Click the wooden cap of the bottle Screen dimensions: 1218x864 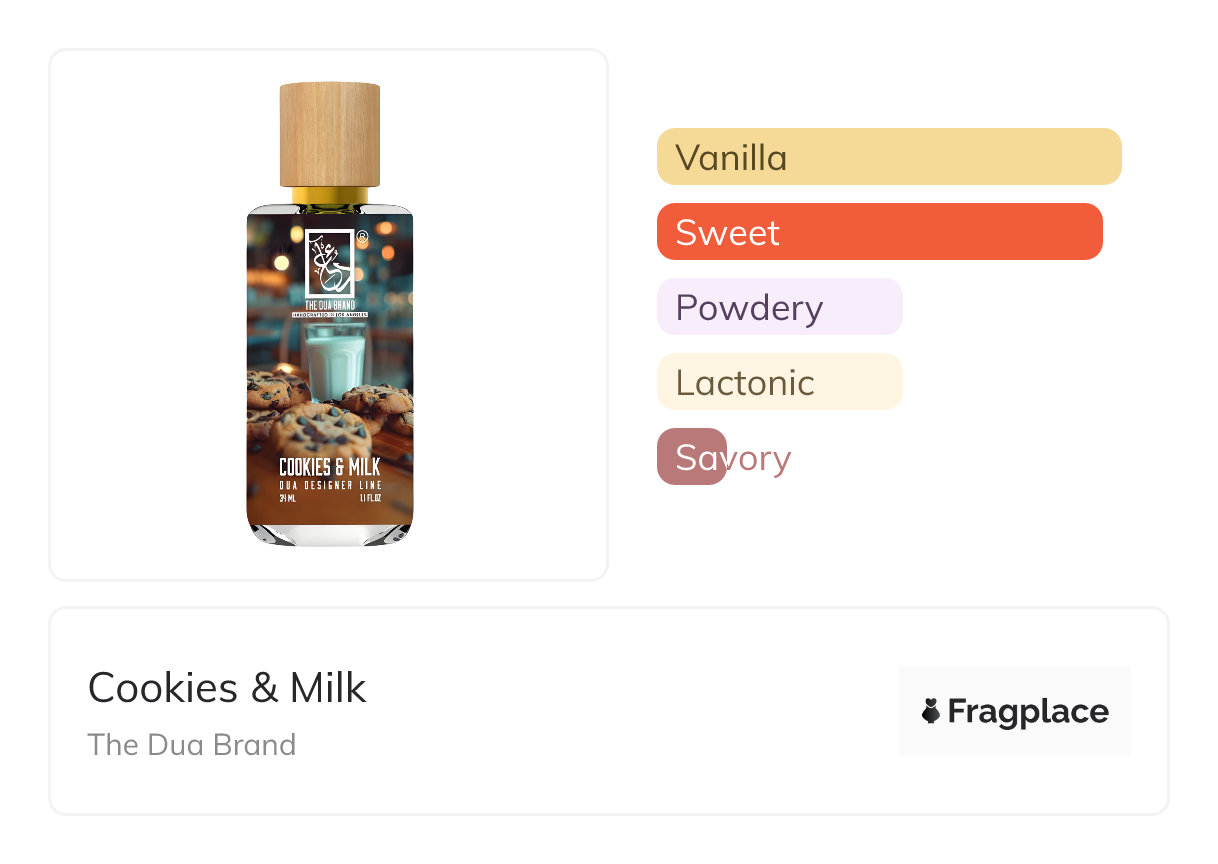(x=329, y=134)
